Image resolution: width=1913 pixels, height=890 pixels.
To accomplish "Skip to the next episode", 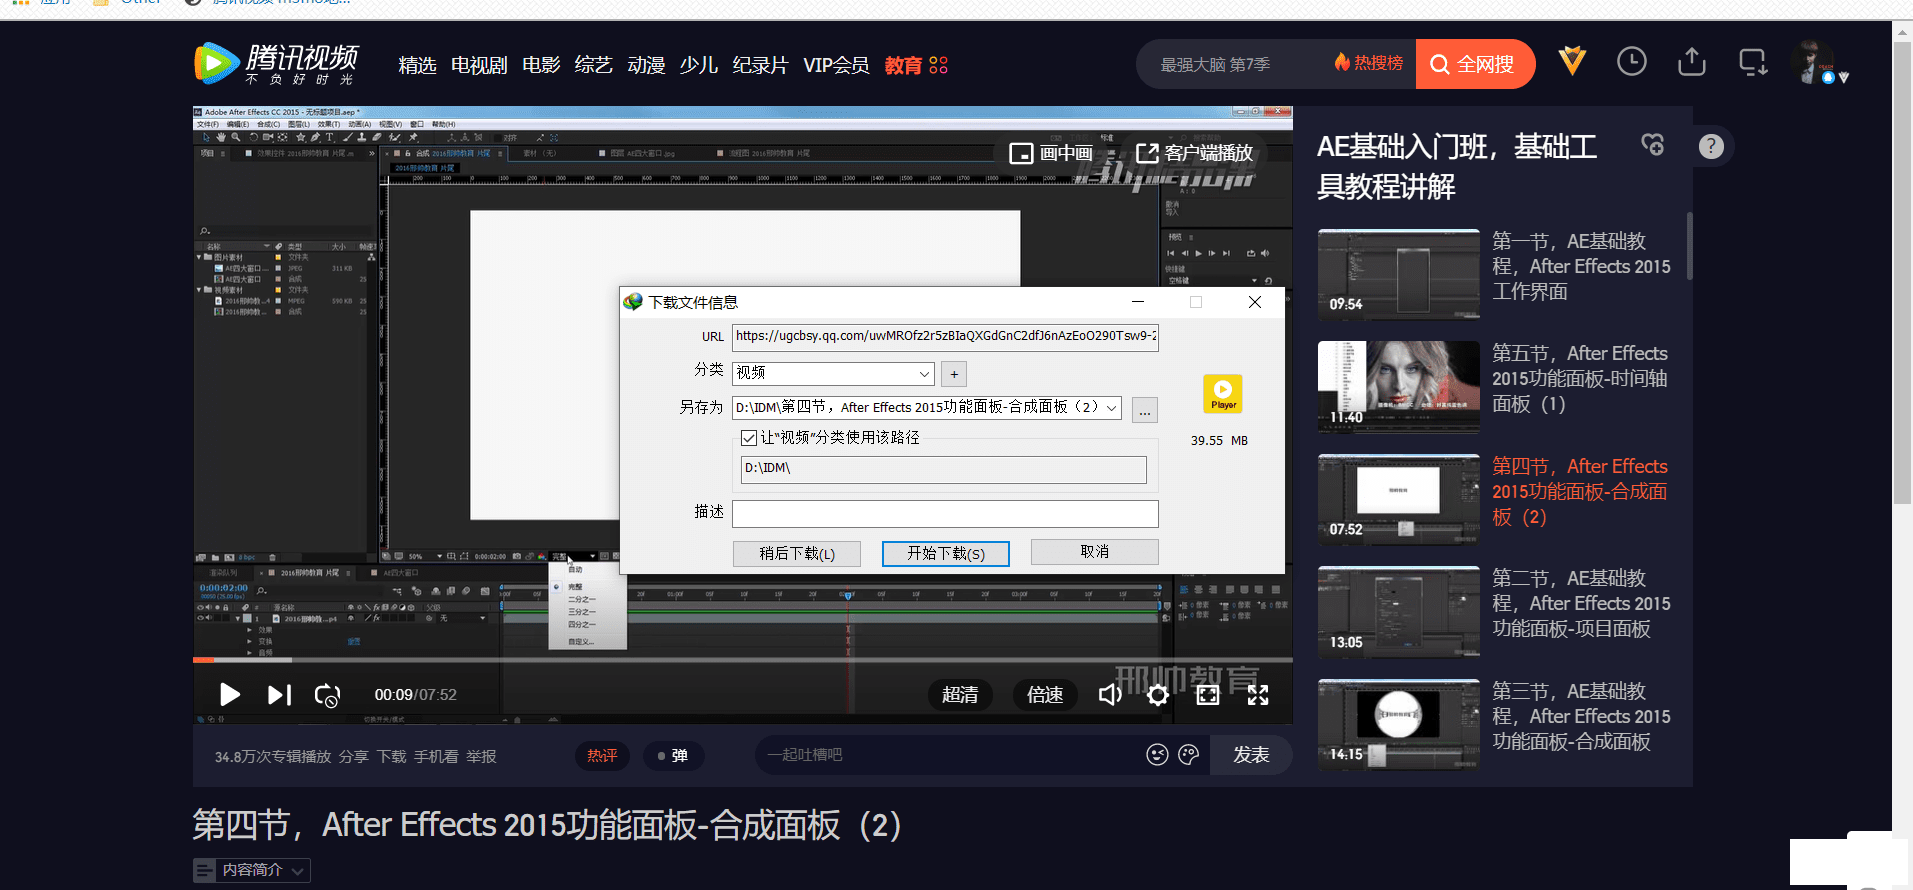I will (279, 694).
